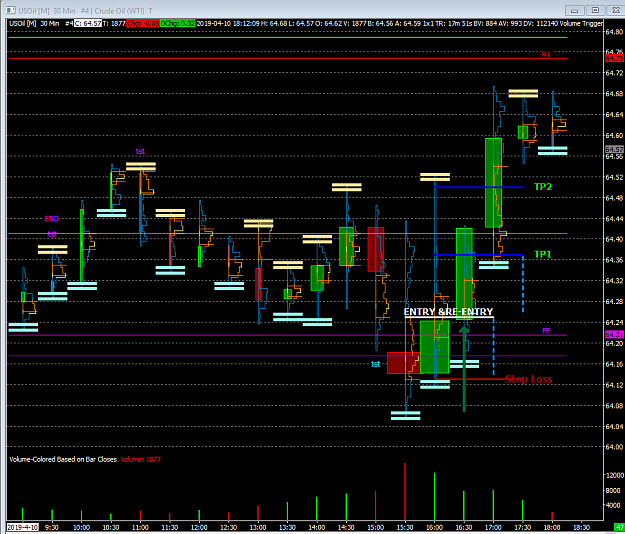Click the 12000 volume axis label
Image resolution: width=625 pixels, height=534 pixels.
(x=615, y=475)
